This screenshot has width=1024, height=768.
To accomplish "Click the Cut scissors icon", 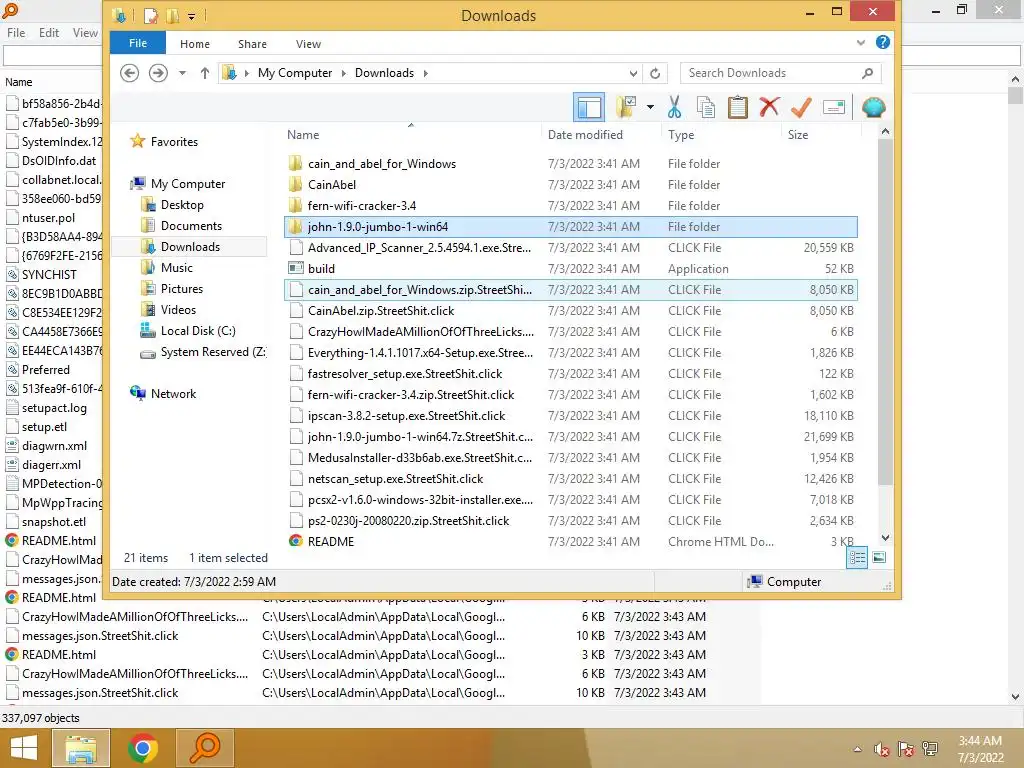I will tap(675, 107).
